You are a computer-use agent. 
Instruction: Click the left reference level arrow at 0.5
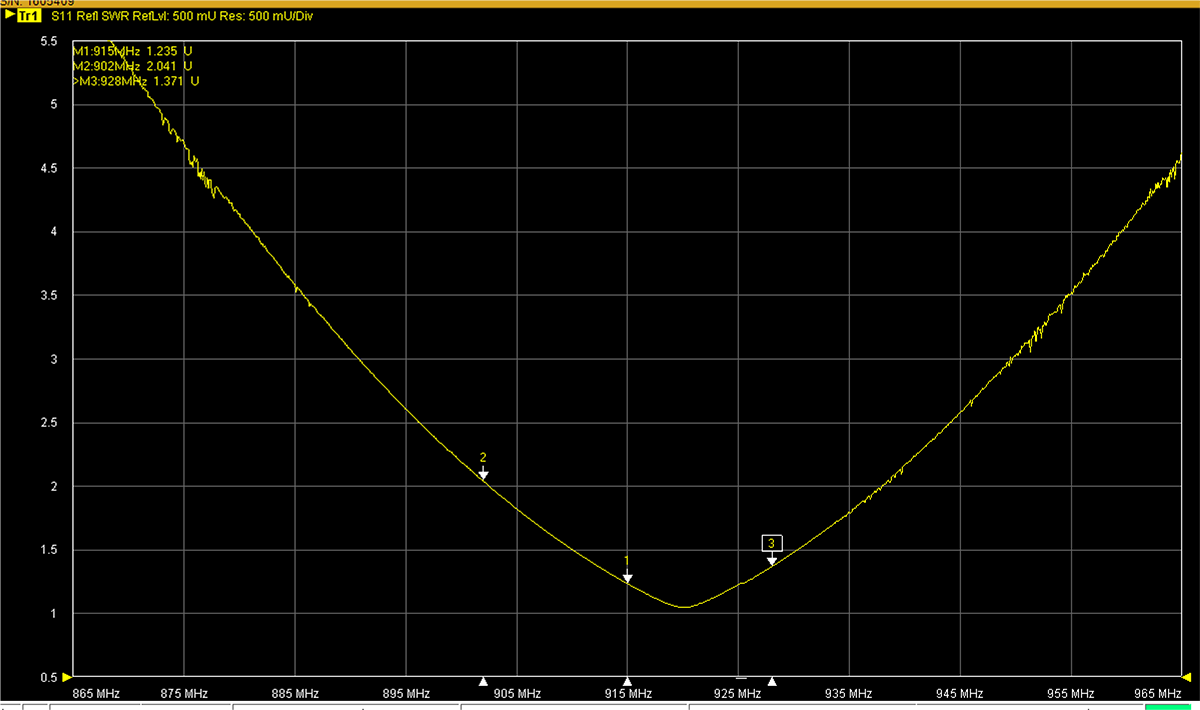pos(67,677)
